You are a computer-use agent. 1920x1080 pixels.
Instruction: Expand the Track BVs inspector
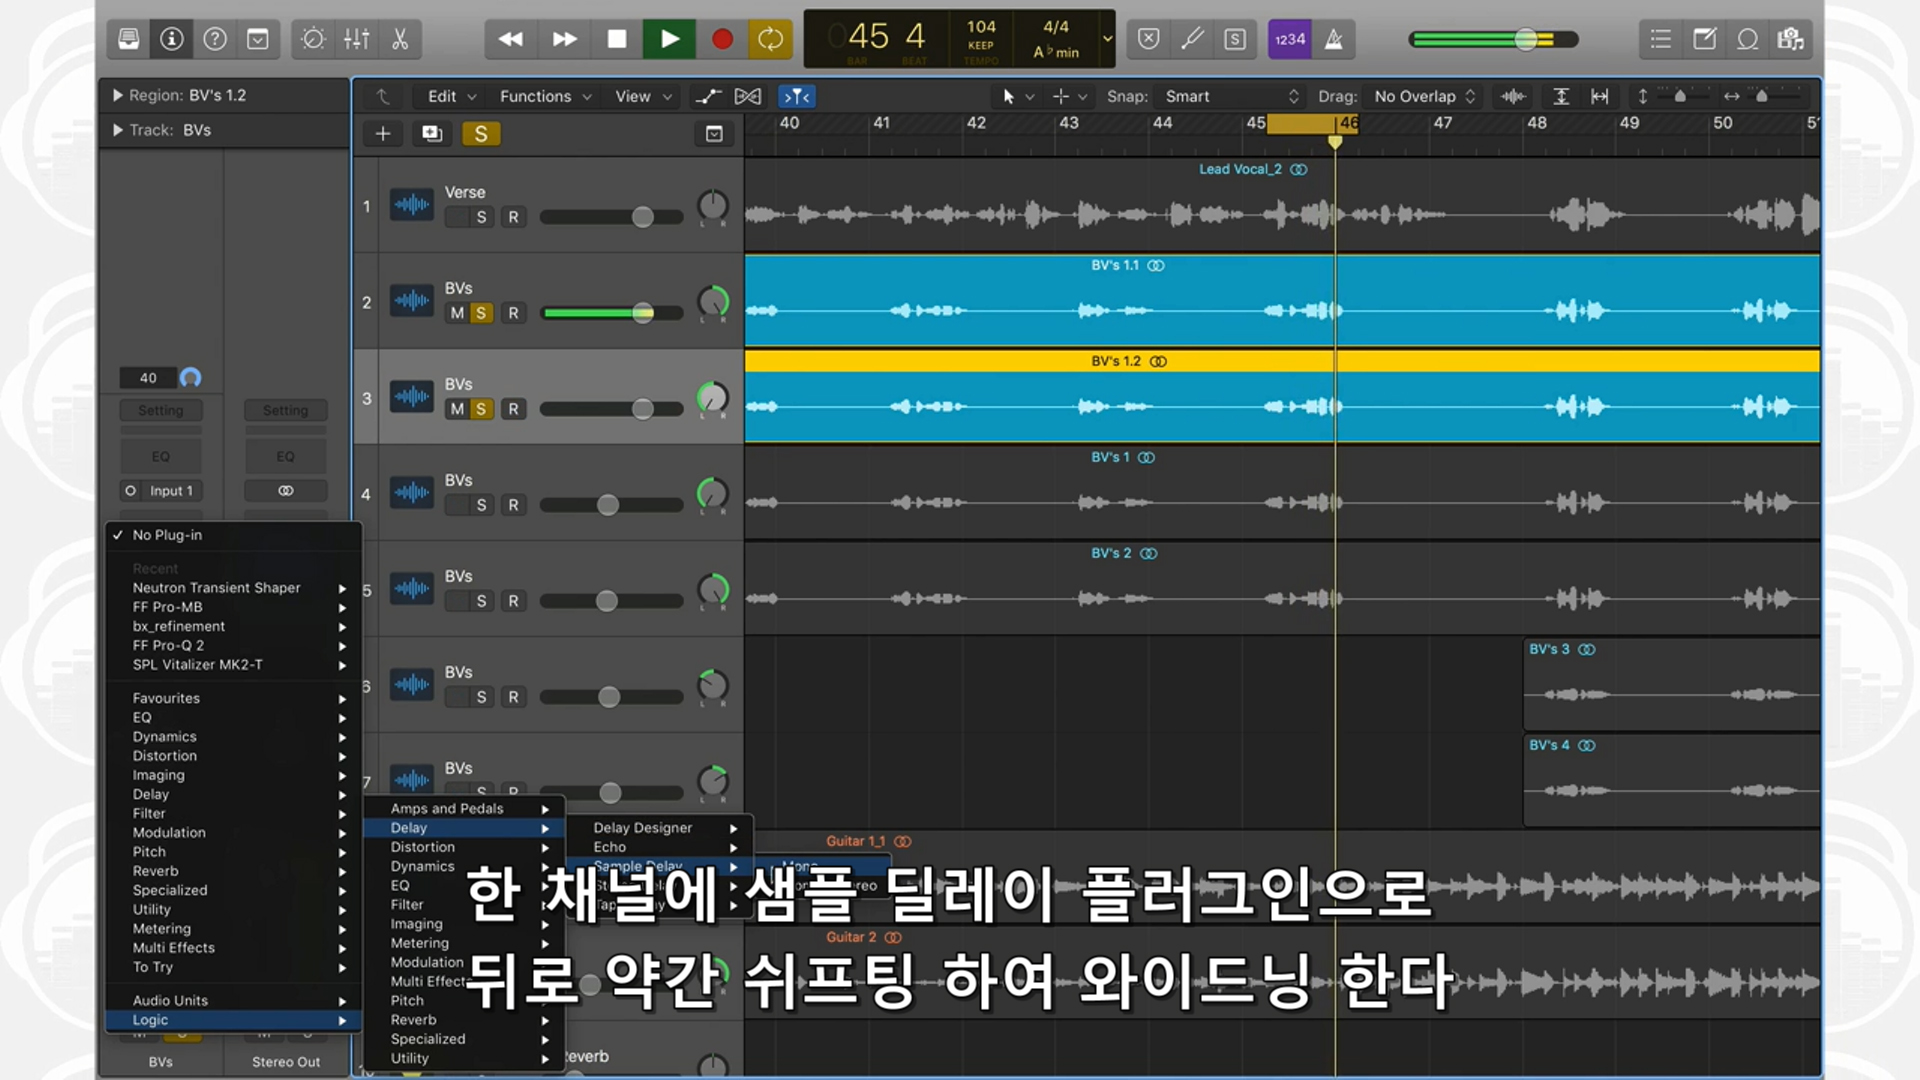(117, 130)
